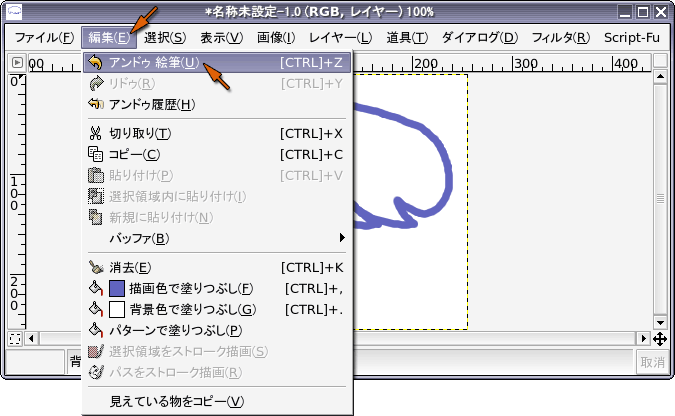Click the icon for パスをストローク描画
675x416 pixels.
pos(96,372)
